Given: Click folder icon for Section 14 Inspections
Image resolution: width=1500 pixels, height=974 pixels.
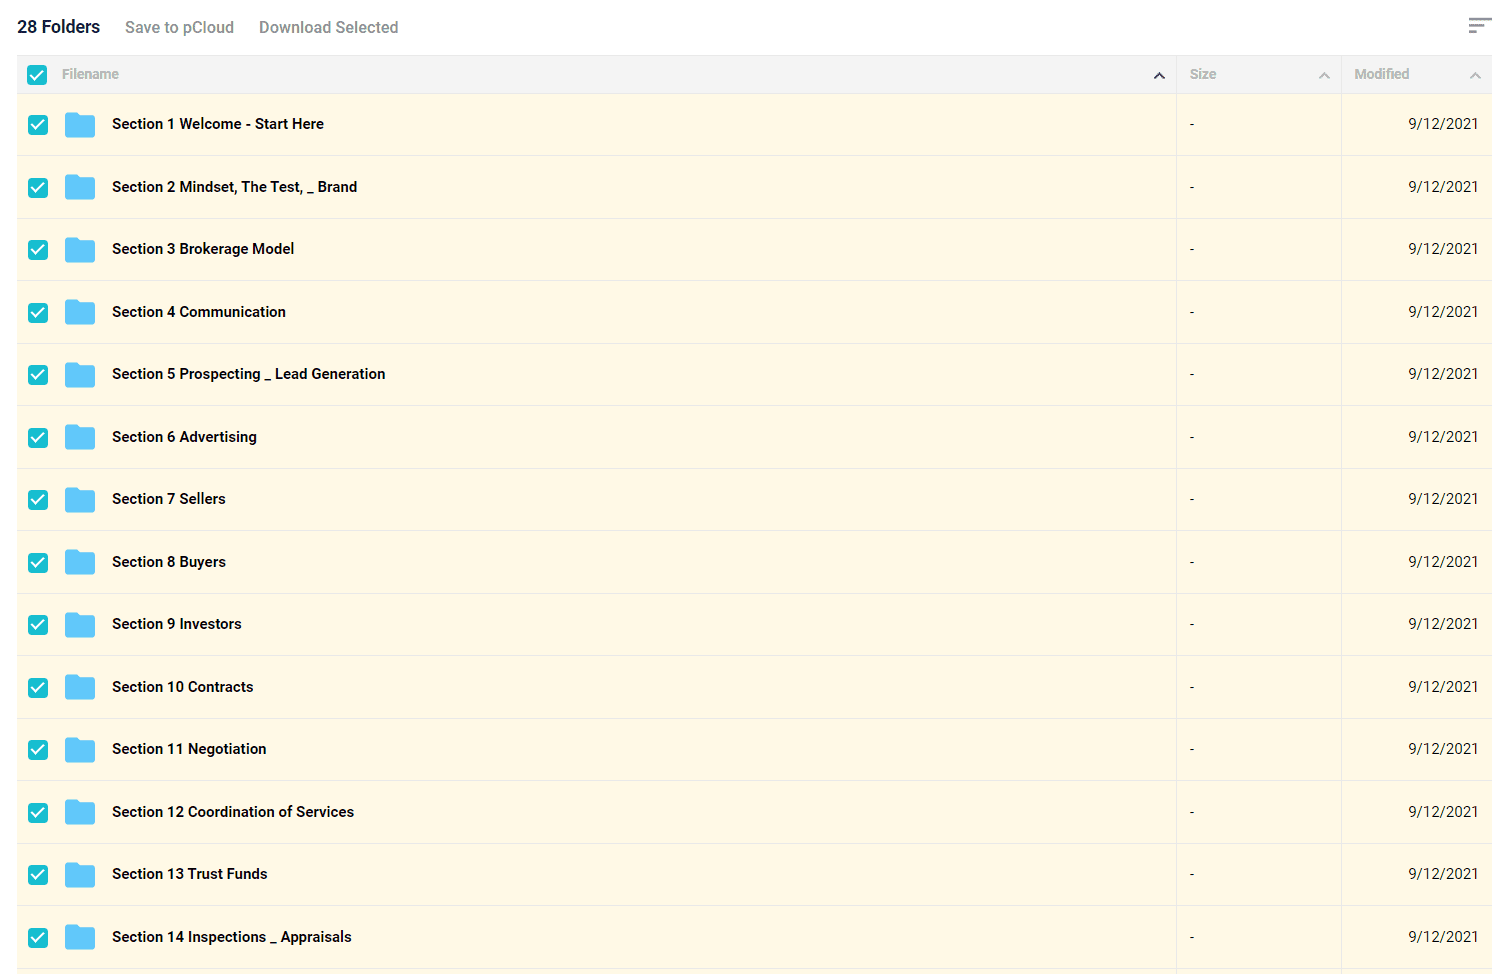Looking at the screenshot, I should pos(80,937).
